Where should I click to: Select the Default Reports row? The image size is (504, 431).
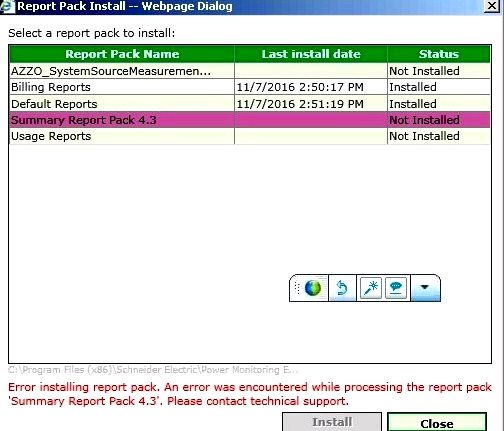pos(250,104)
